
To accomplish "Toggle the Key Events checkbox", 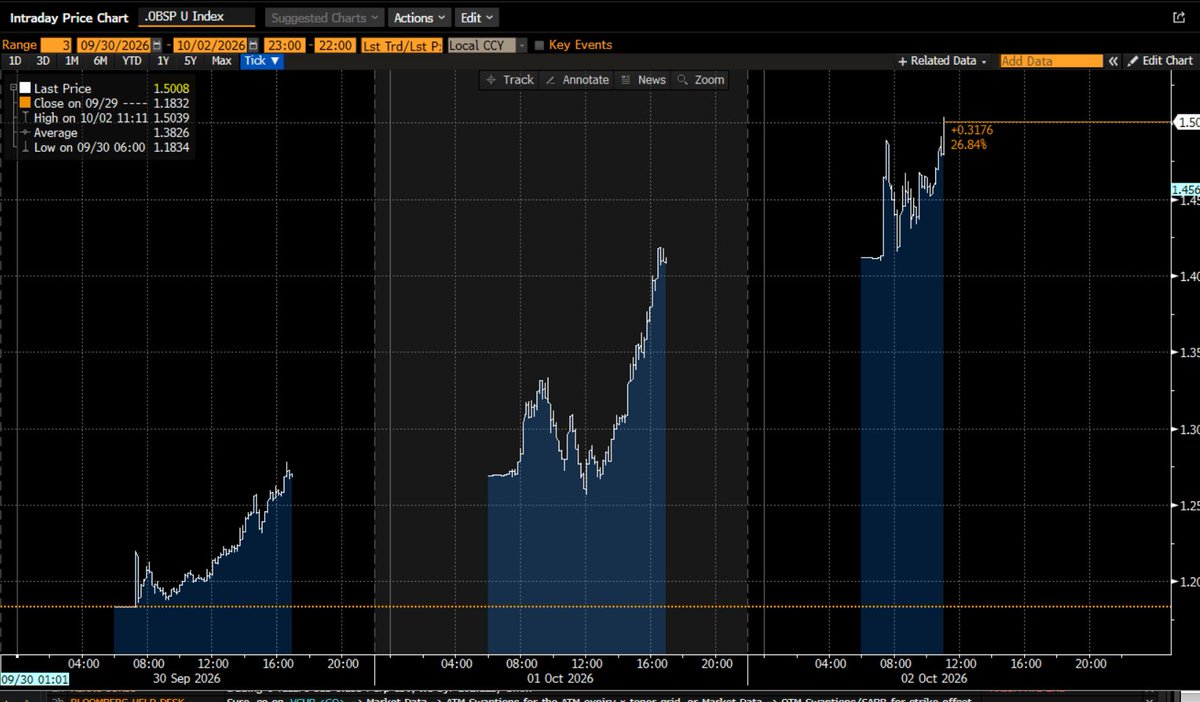I will coord(540,45).
